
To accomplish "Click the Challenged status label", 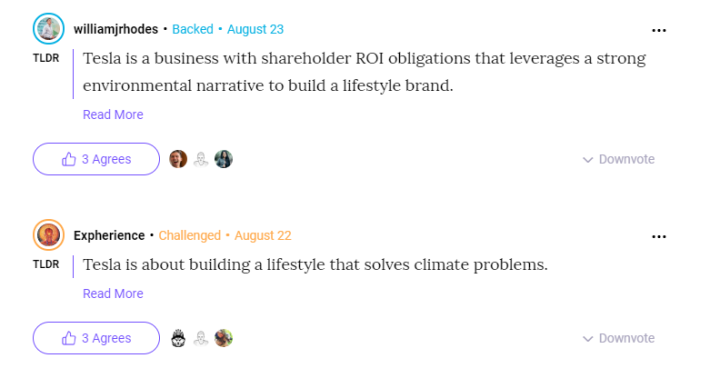I will 190,235.
